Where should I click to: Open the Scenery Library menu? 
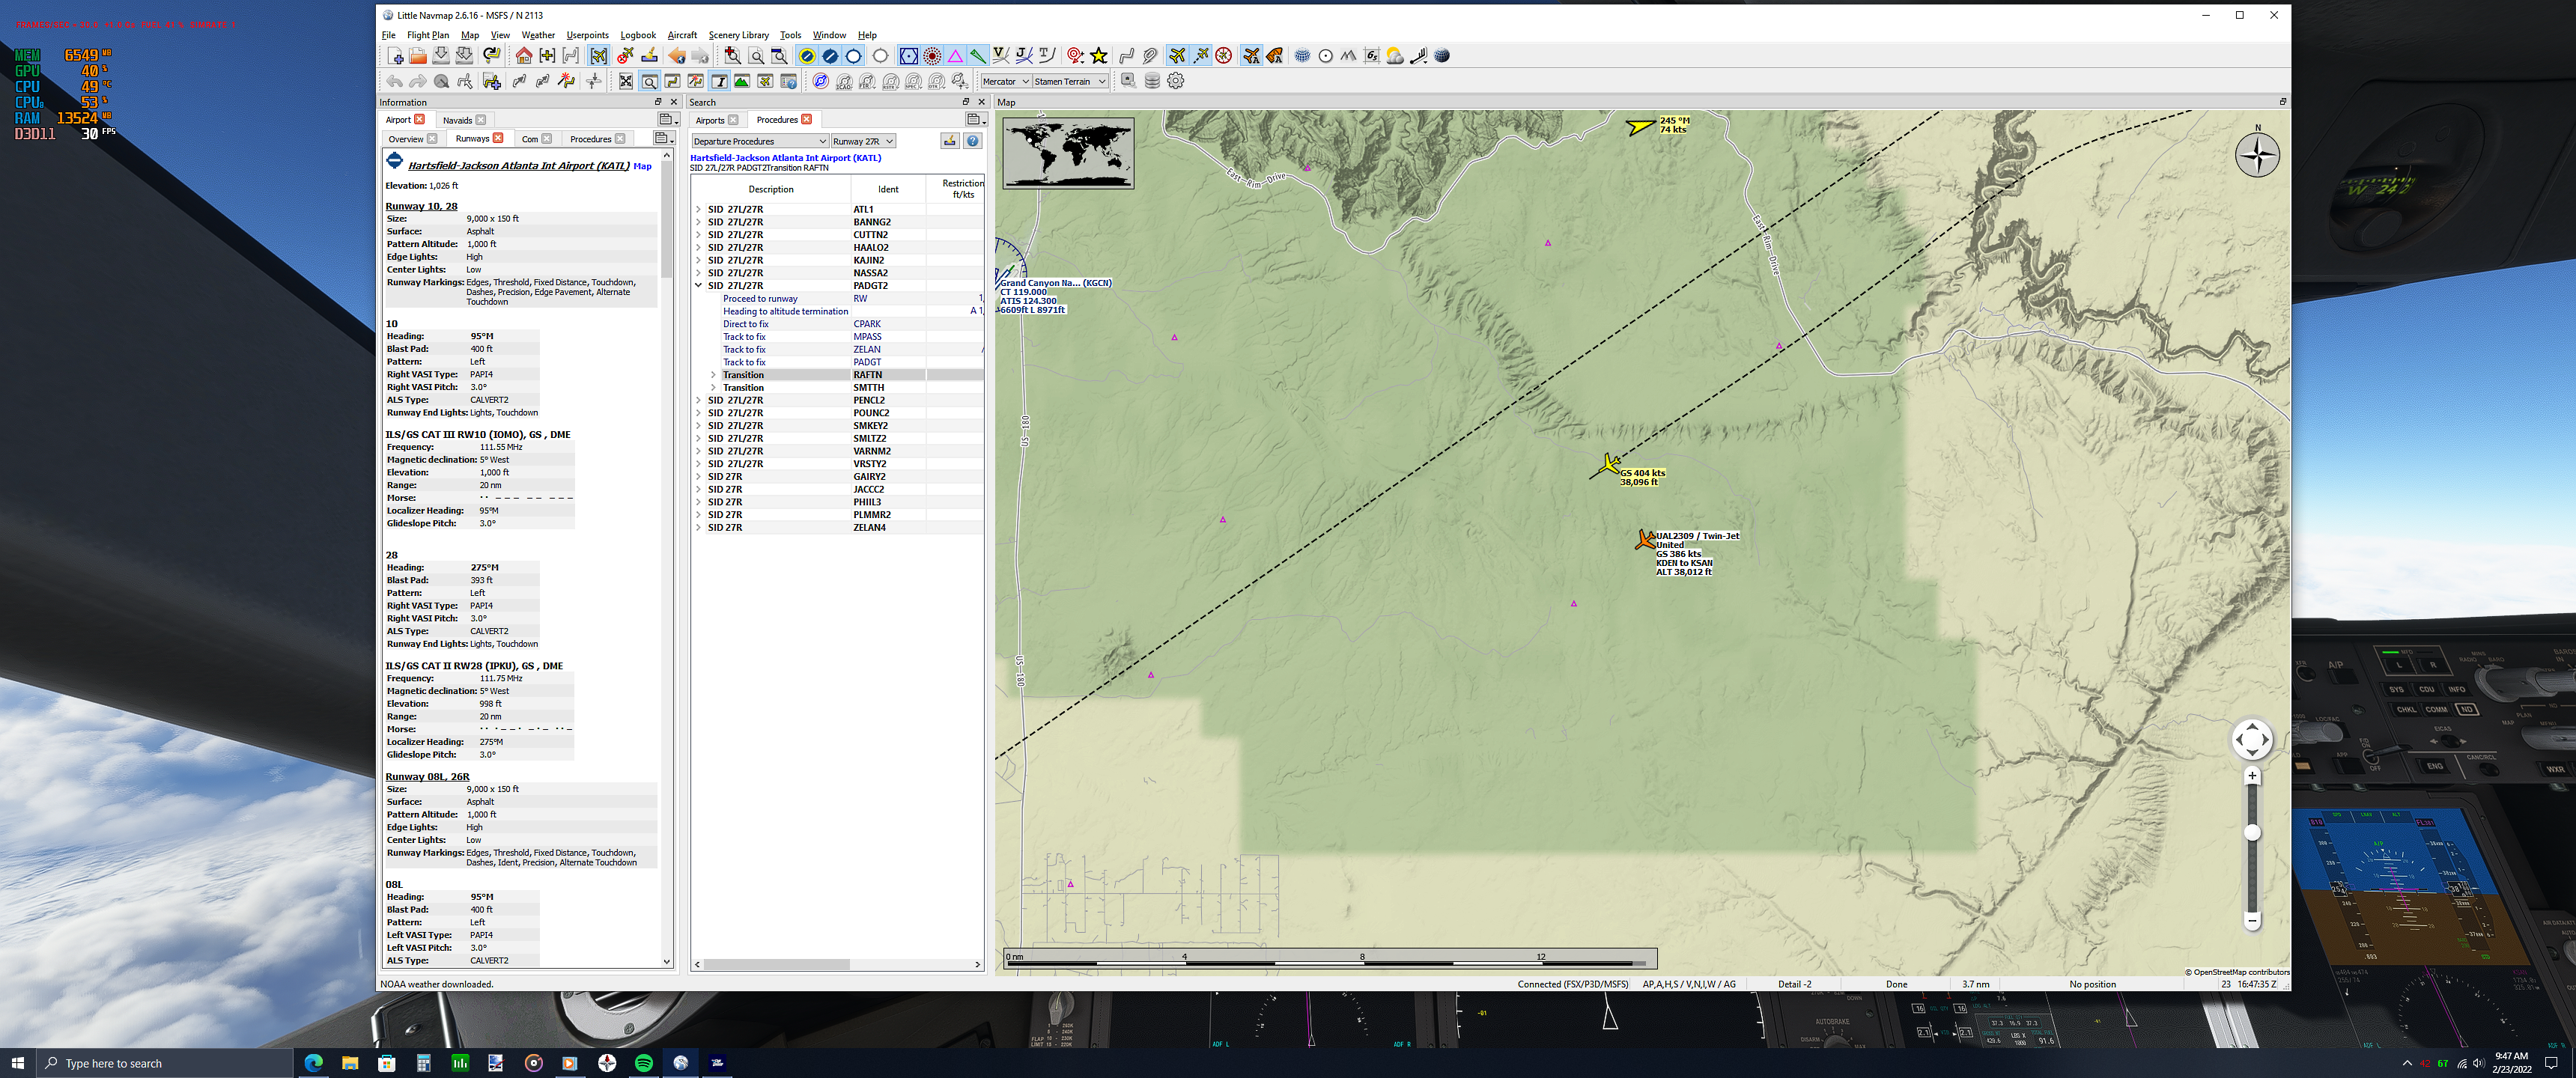point(739,35)
